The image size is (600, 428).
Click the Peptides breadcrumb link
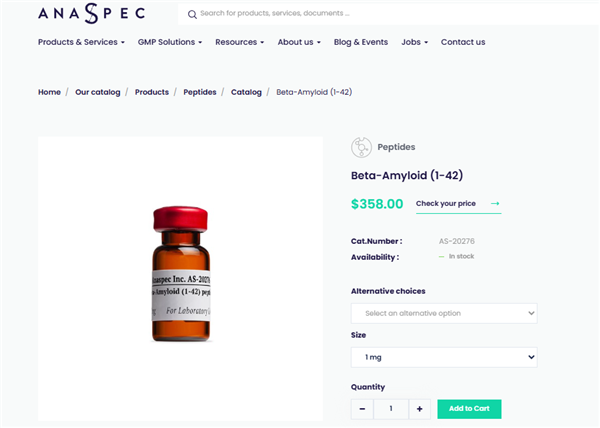tap(199, 92)
